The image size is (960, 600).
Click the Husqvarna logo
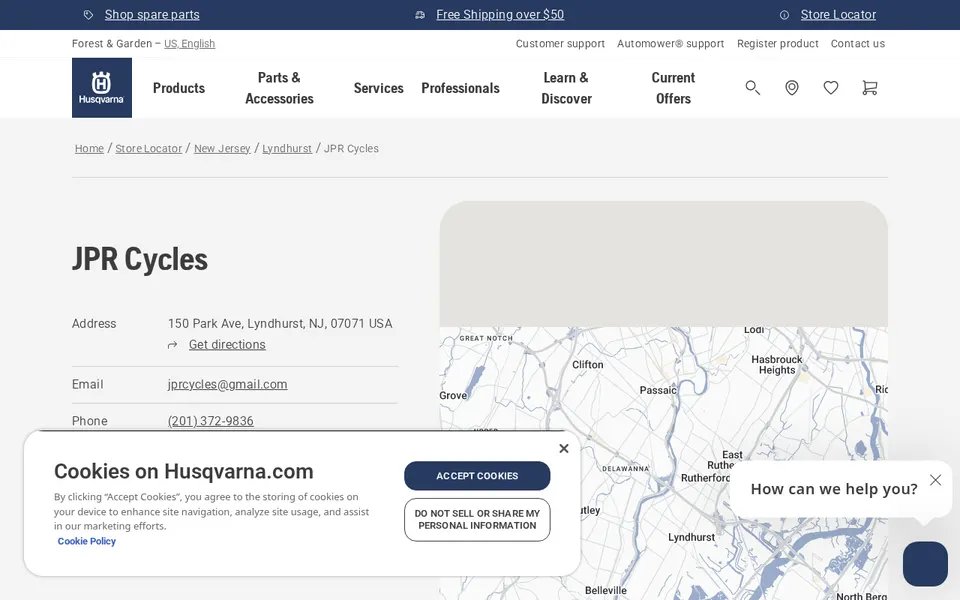point(102,88)
